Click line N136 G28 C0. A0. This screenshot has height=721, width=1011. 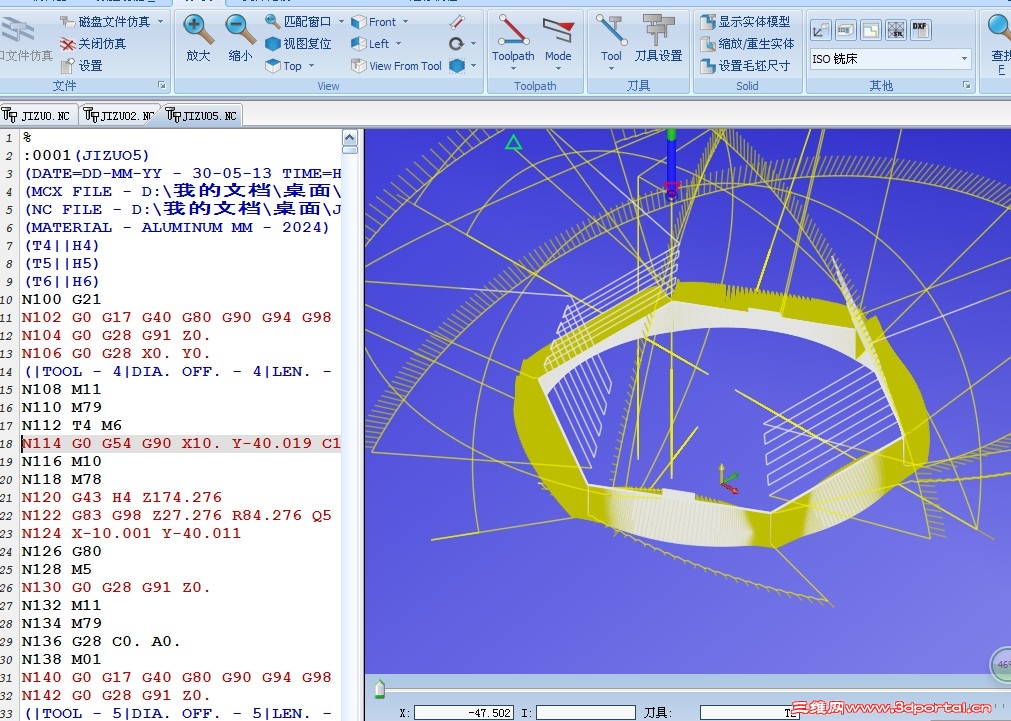pos(101,641)
